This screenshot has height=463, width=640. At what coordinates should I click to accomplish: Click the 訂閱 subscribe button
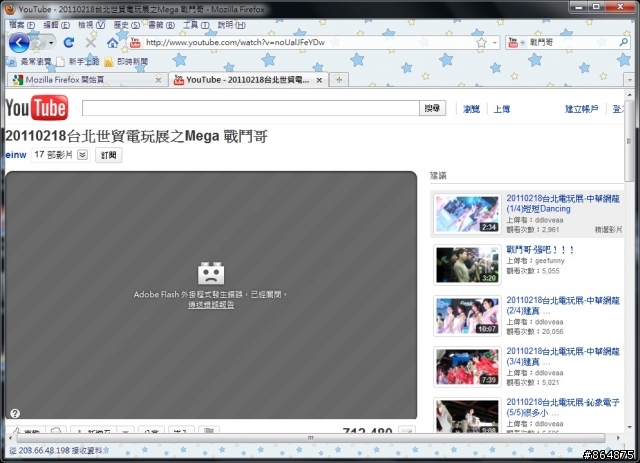click(x=109, y=155)
